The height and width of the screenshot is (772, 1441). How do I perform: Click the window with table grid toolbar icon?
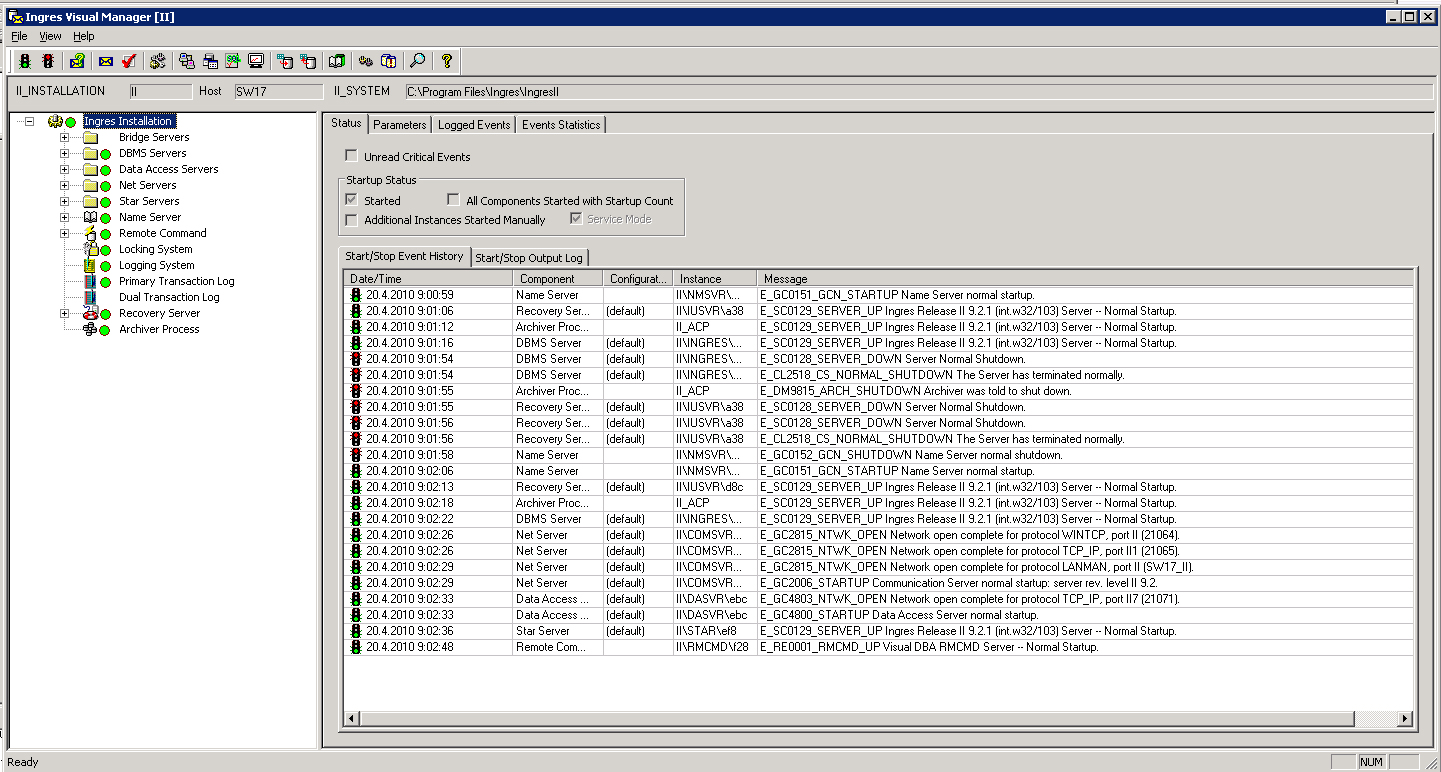click(210, 61)
